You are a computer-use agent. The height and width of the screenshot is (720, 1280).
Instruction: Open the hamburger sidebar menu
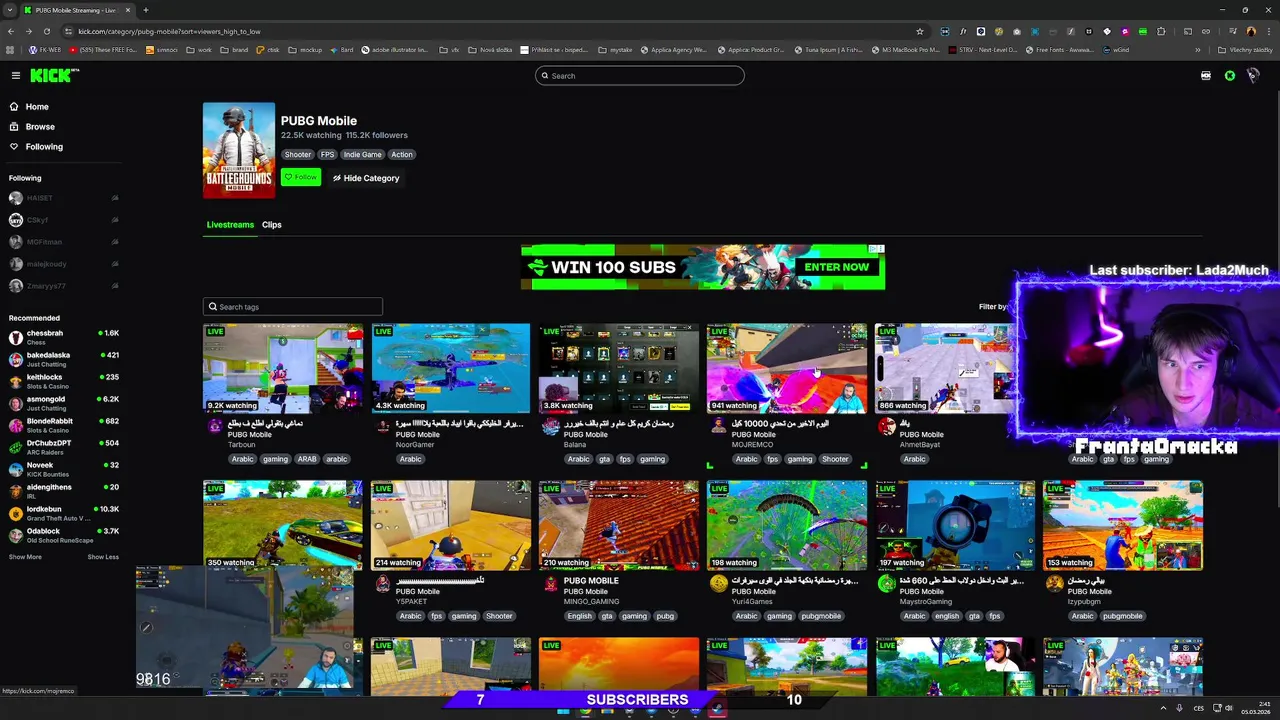[x=16, y=75]
